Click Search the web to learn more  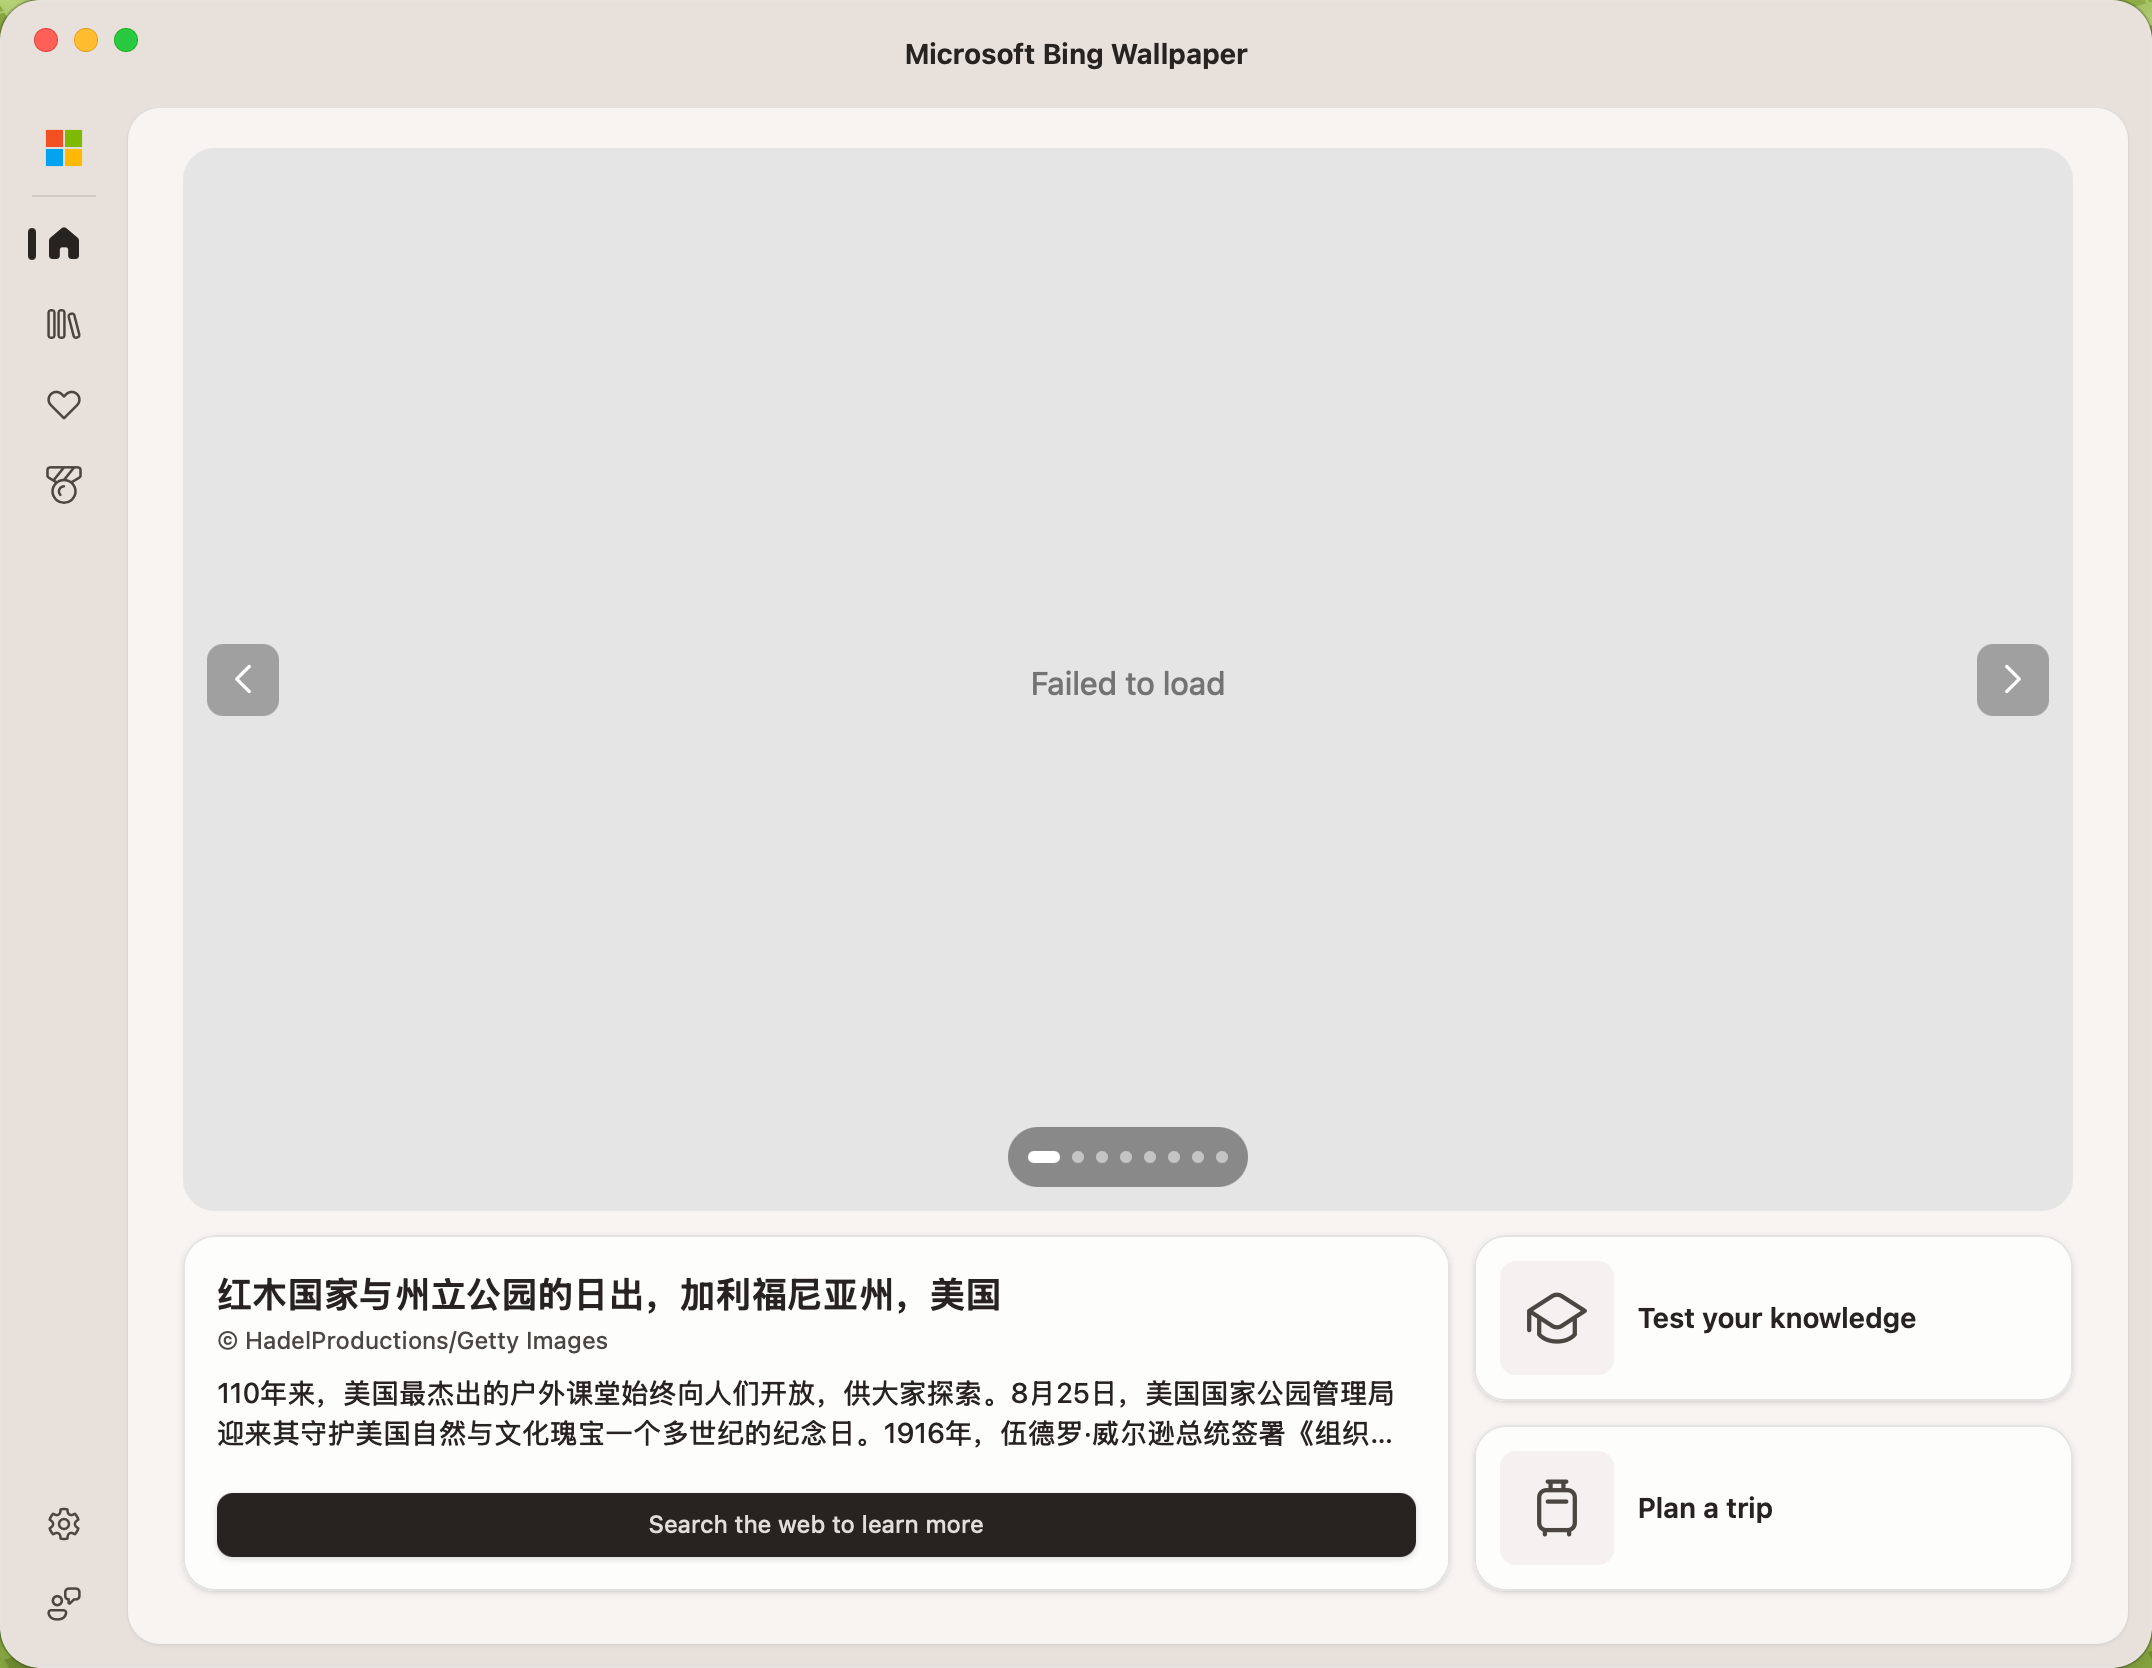pyautogui.click(x=816, y=1525)
